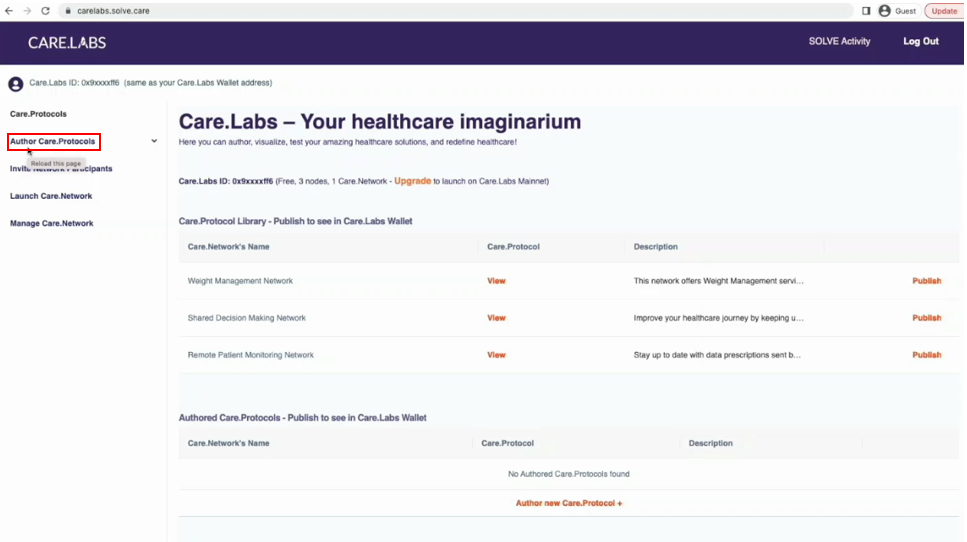The height and width of the screenshot is (542, 967).
Task: View the Weight Management Network protocol
Action: pyautogui.click(x=496, y=281)
